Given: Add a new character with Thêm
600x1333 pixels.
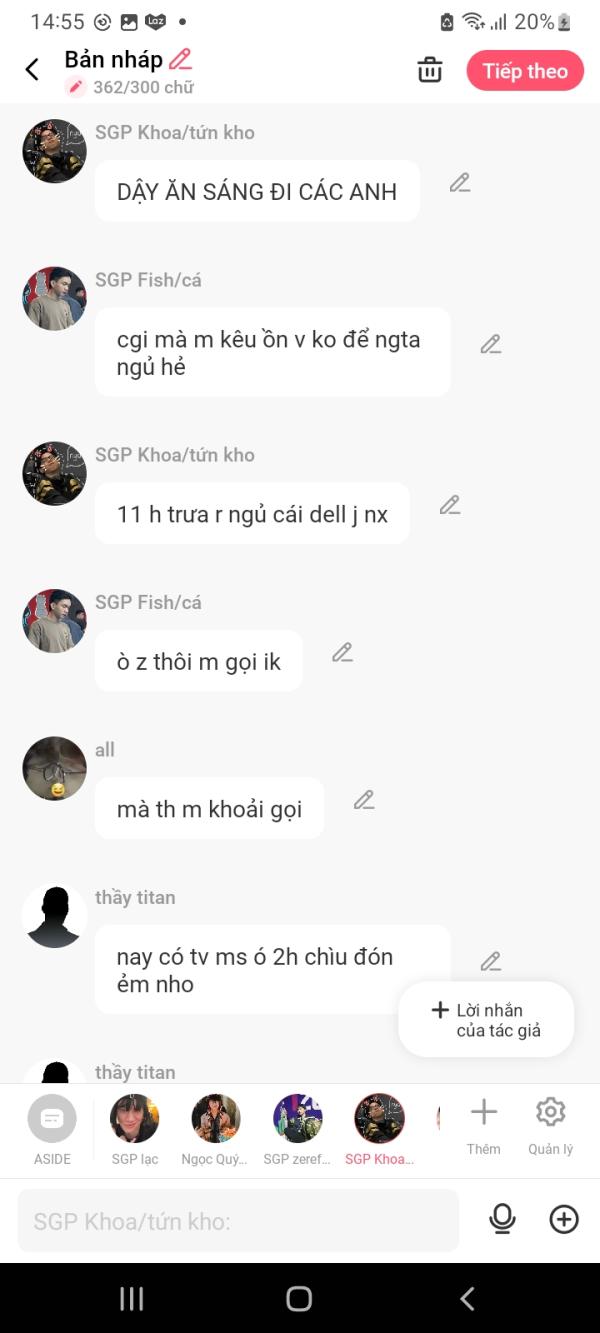Looking at the screenshot, I should pos(484,1127).
